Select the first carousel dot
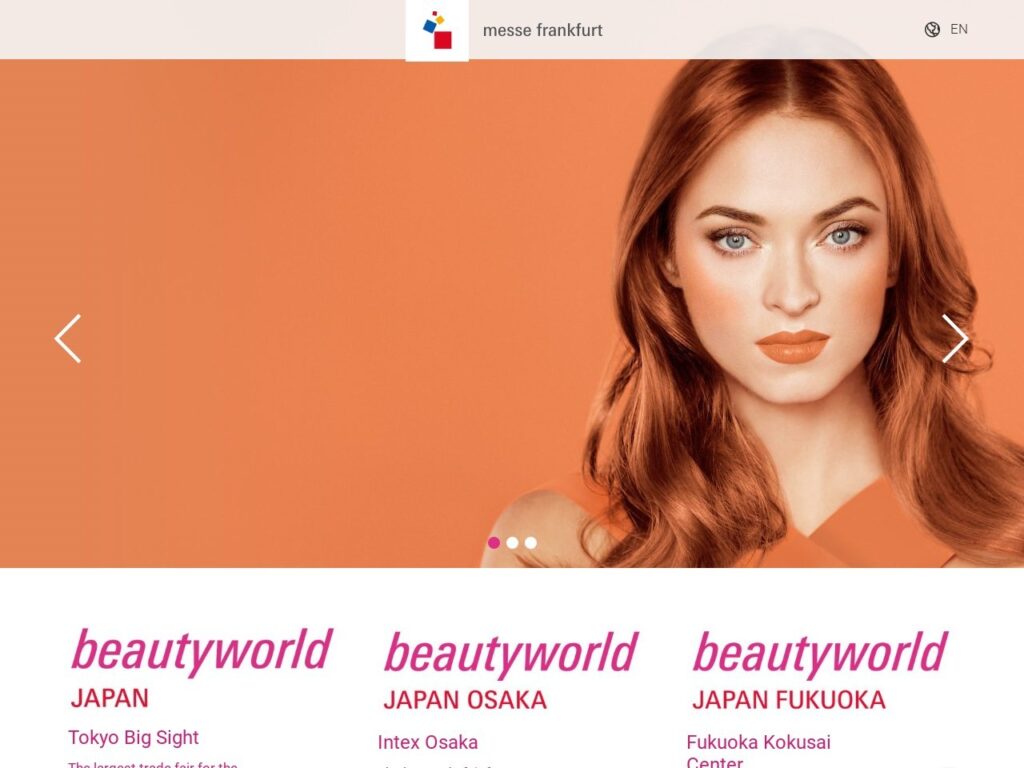 [494, 543]
